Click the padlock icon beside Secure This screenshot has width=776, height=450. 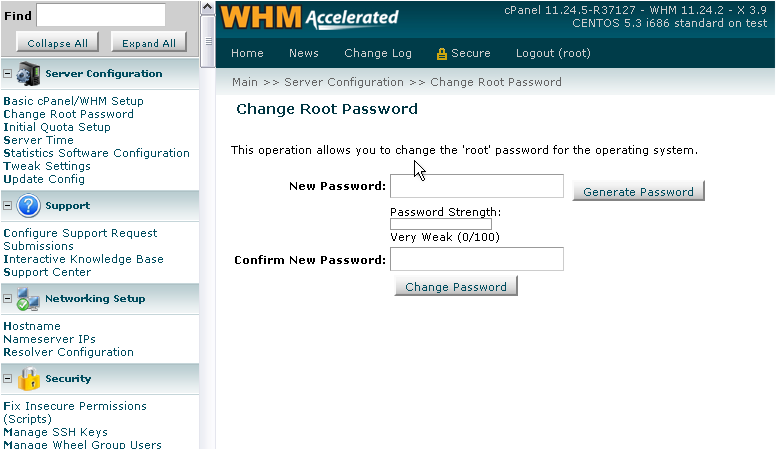coord(441,54)
